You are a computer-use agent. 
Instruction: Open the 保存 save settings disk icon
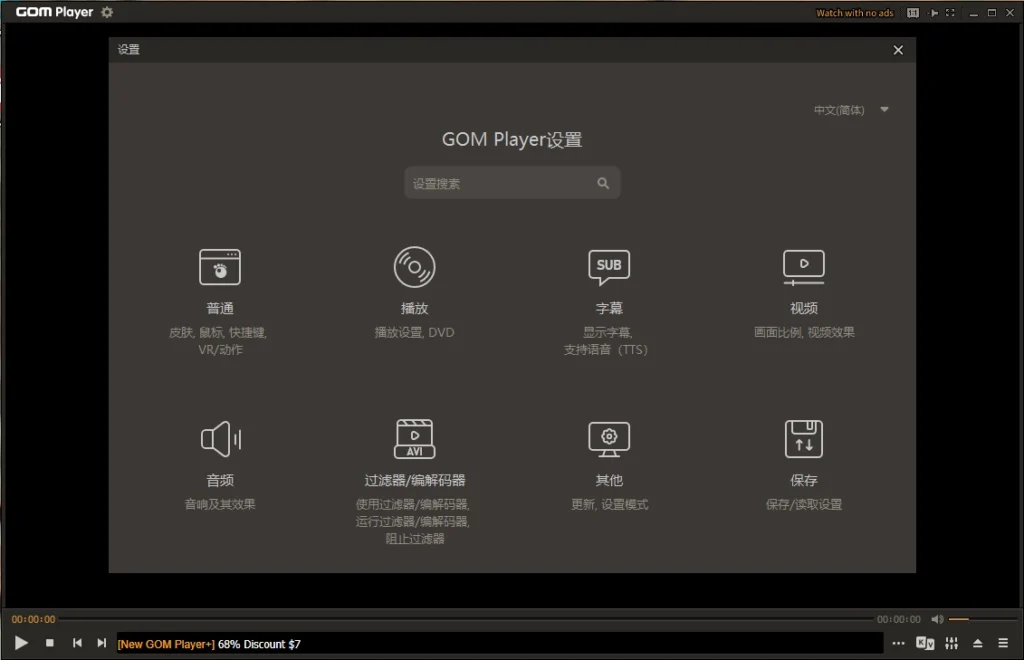click(804, 439)
